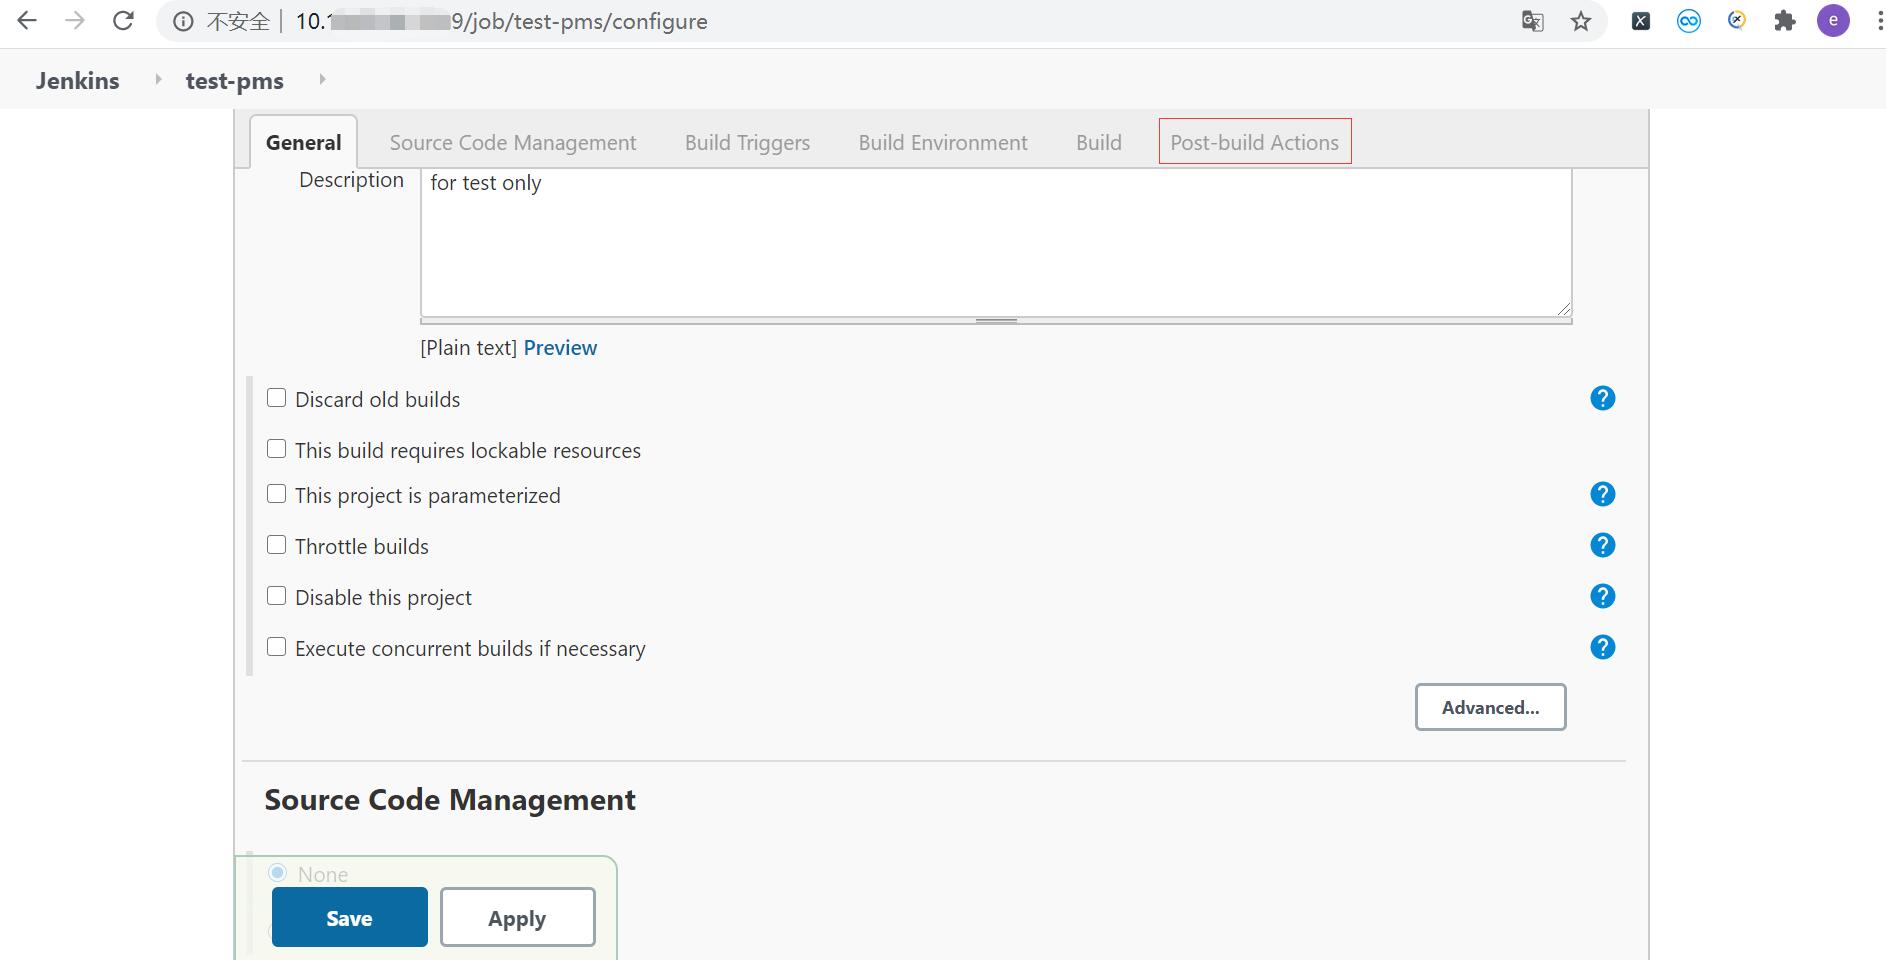The height and width of the screenshot is (960, 1886).
Task: Open help for This project is parameterized
Action: [1603, 494]
